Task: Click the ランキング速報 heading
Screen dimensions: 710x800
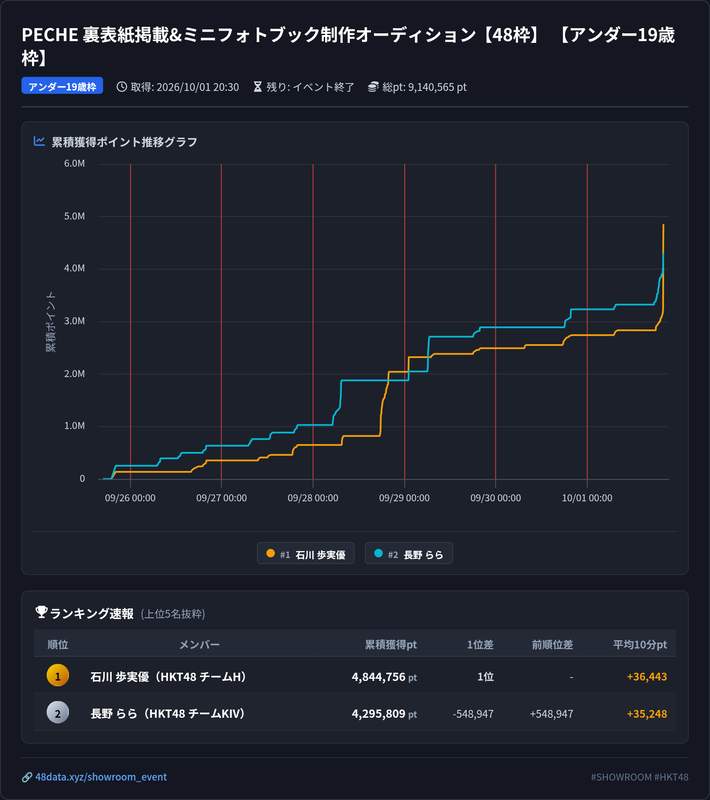Action: (92, 613)
